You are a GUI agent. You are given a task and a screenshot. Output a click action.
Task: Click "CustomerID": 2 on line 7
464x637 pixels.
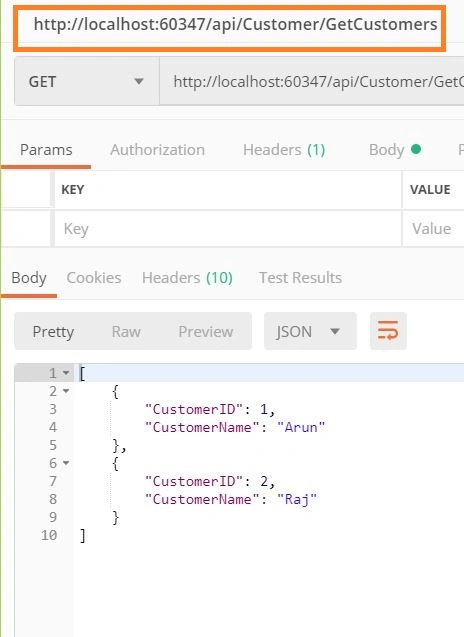(210, 481)
